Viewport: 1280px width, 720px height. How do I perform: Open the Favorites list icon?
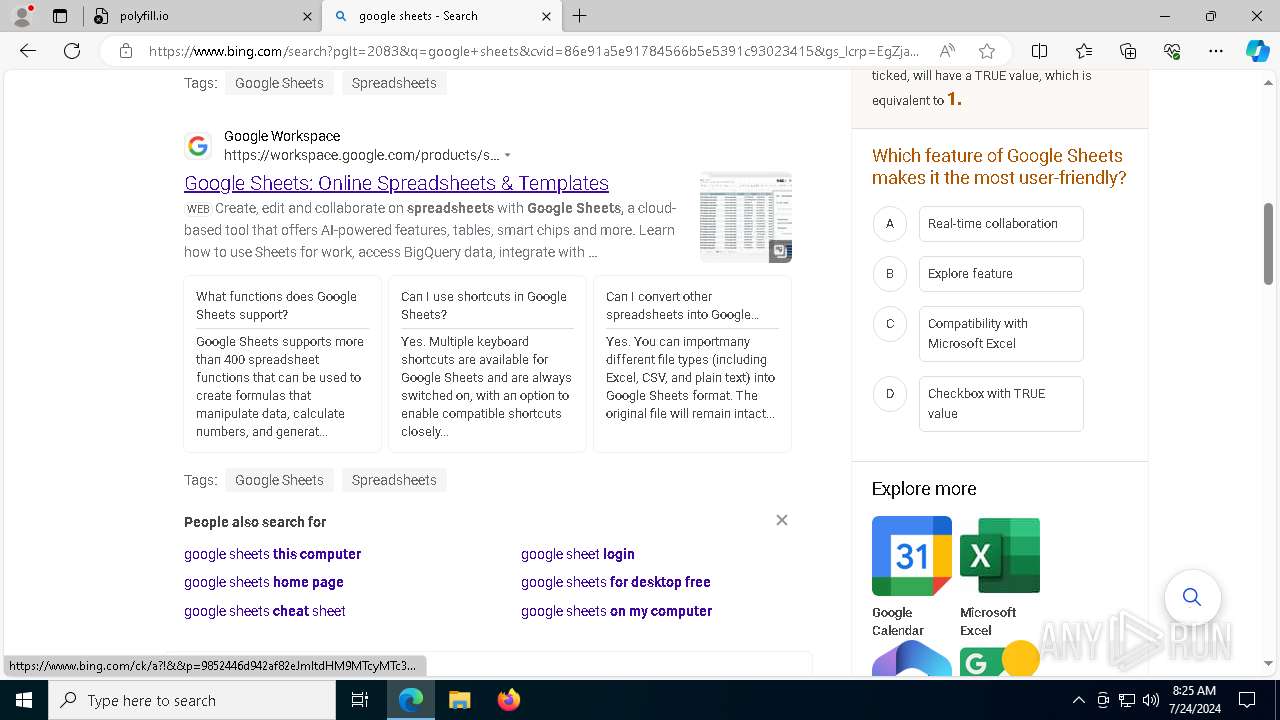pyautogui.click(x=1084, y=51)
